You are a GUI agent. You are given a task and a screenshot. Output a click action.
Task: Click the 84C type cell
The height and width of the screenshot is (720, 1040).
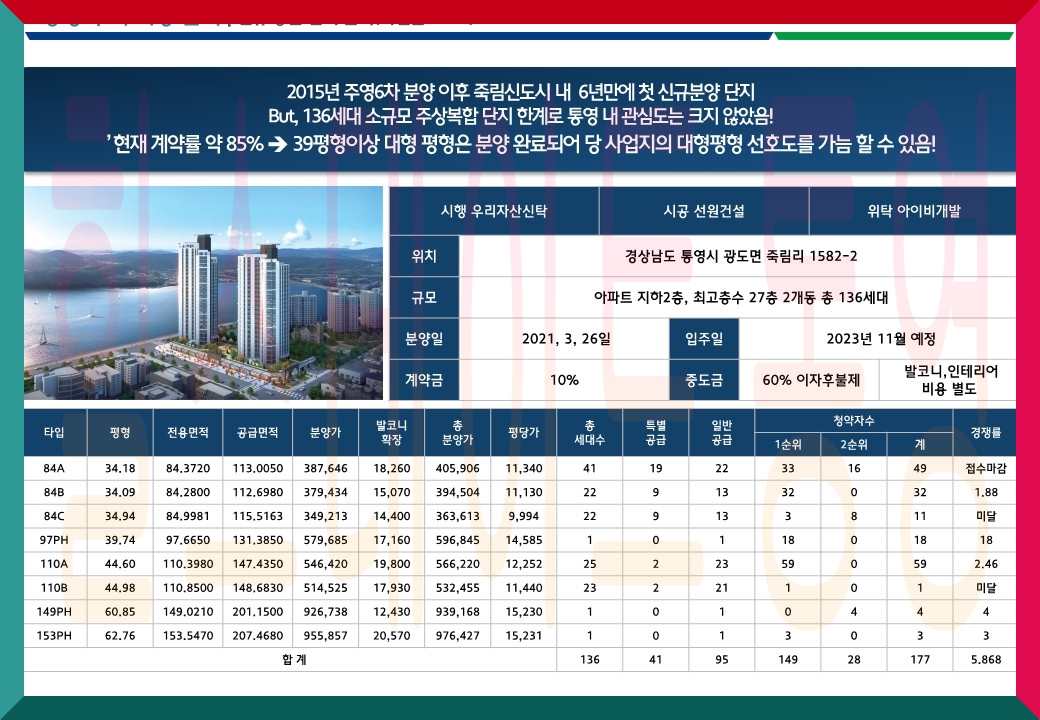[x=54, y=516]
